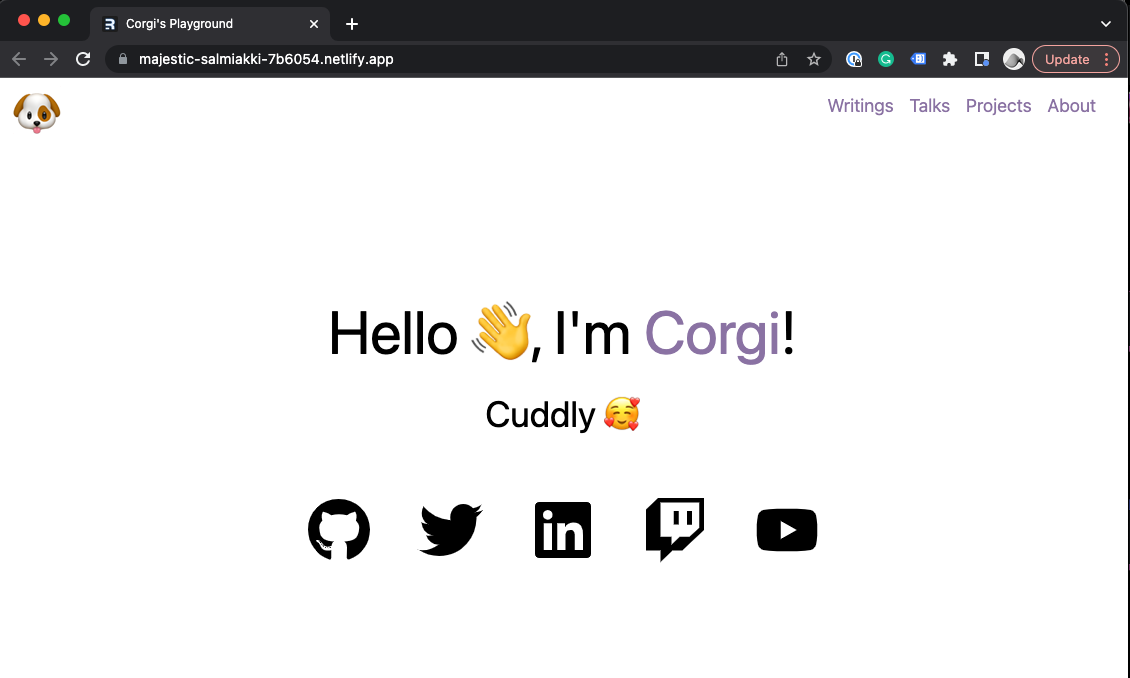Open Chrome's three-dot menu
Image resolution: width=1130 pixels, height=678 pixels.
(x=1107, y=59)
